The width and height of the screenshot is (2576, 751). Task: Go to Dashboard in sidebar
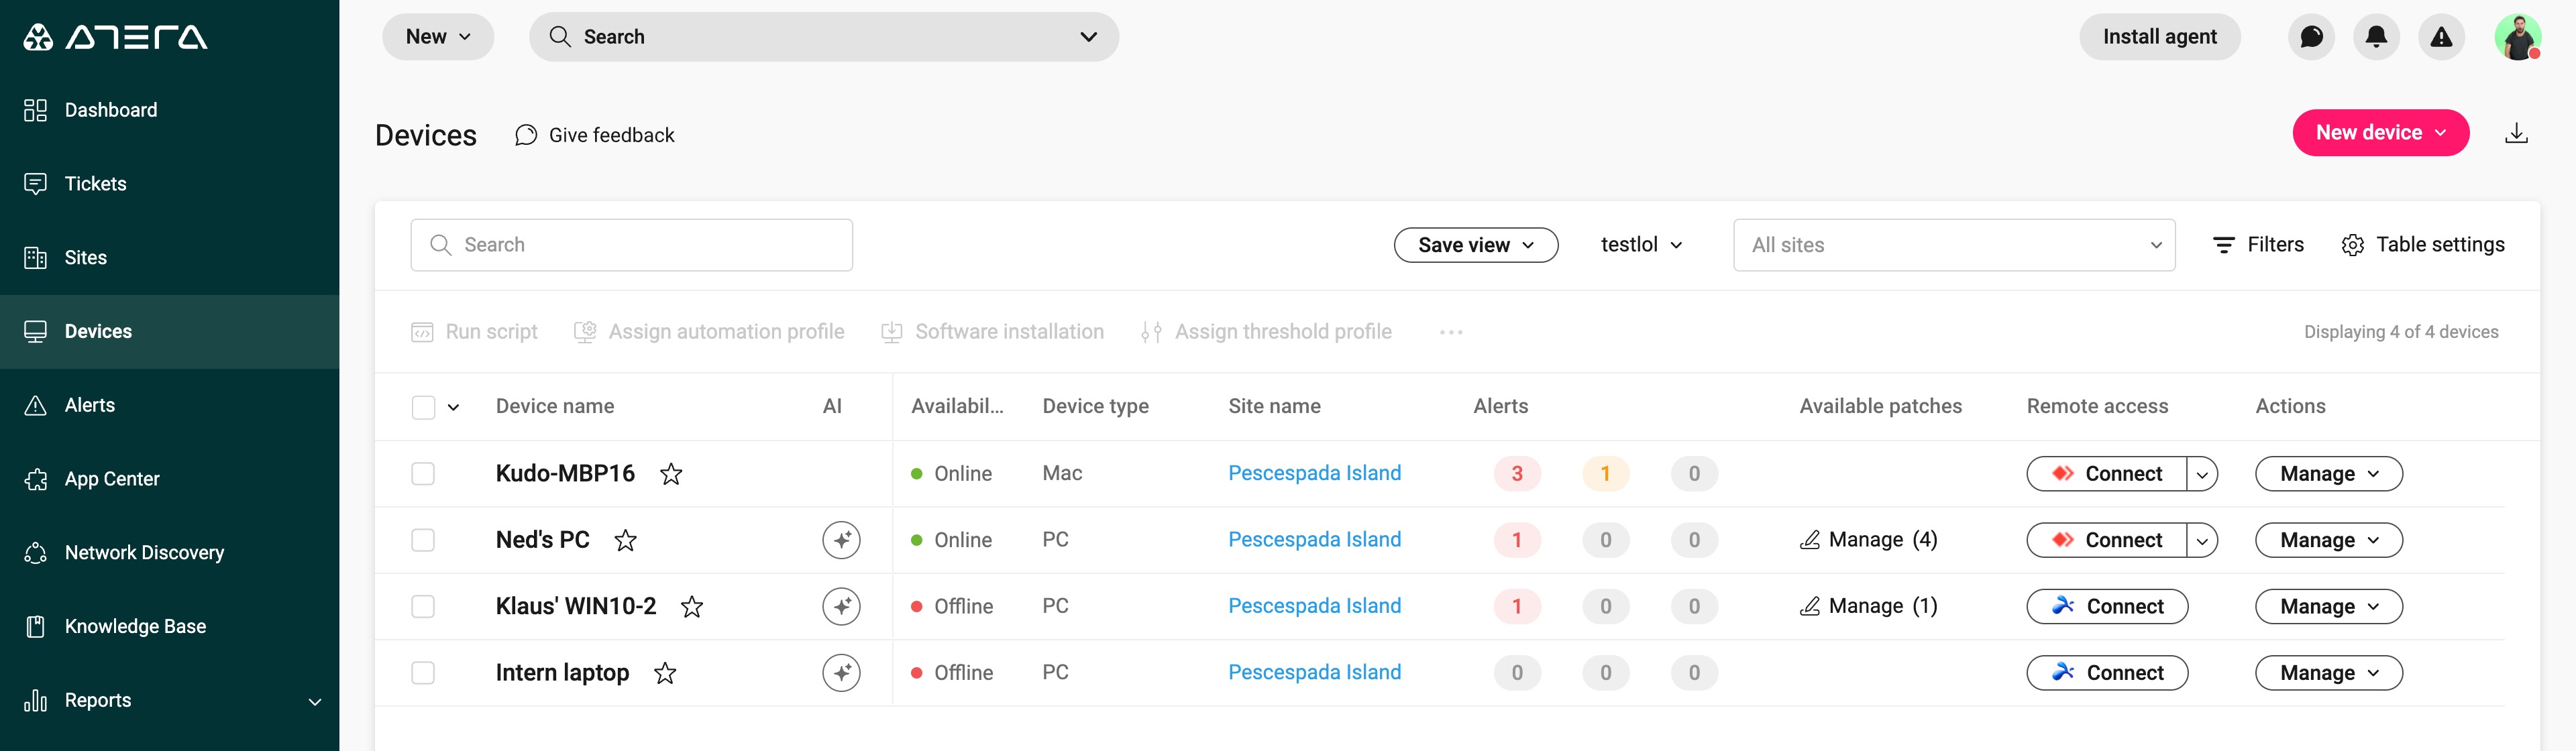(x=169, y=110)
